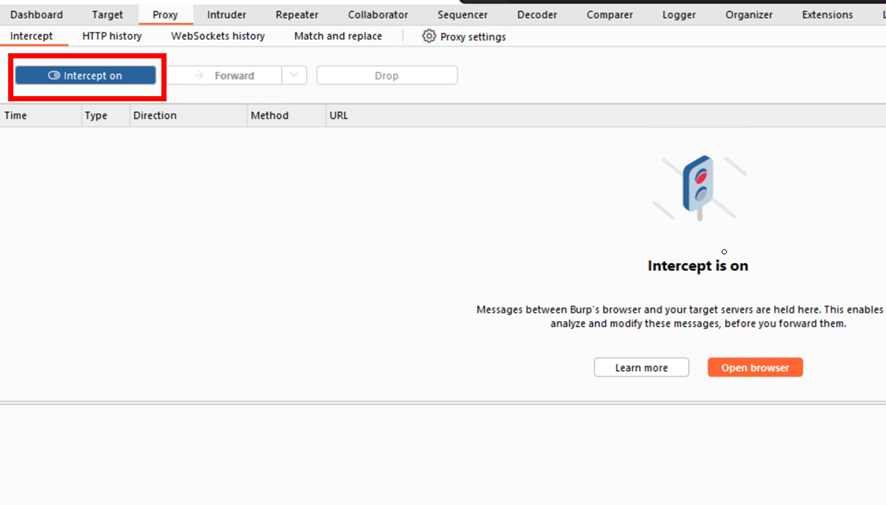
Task: Sort by the Direction column header
Action: pos(188,115)
